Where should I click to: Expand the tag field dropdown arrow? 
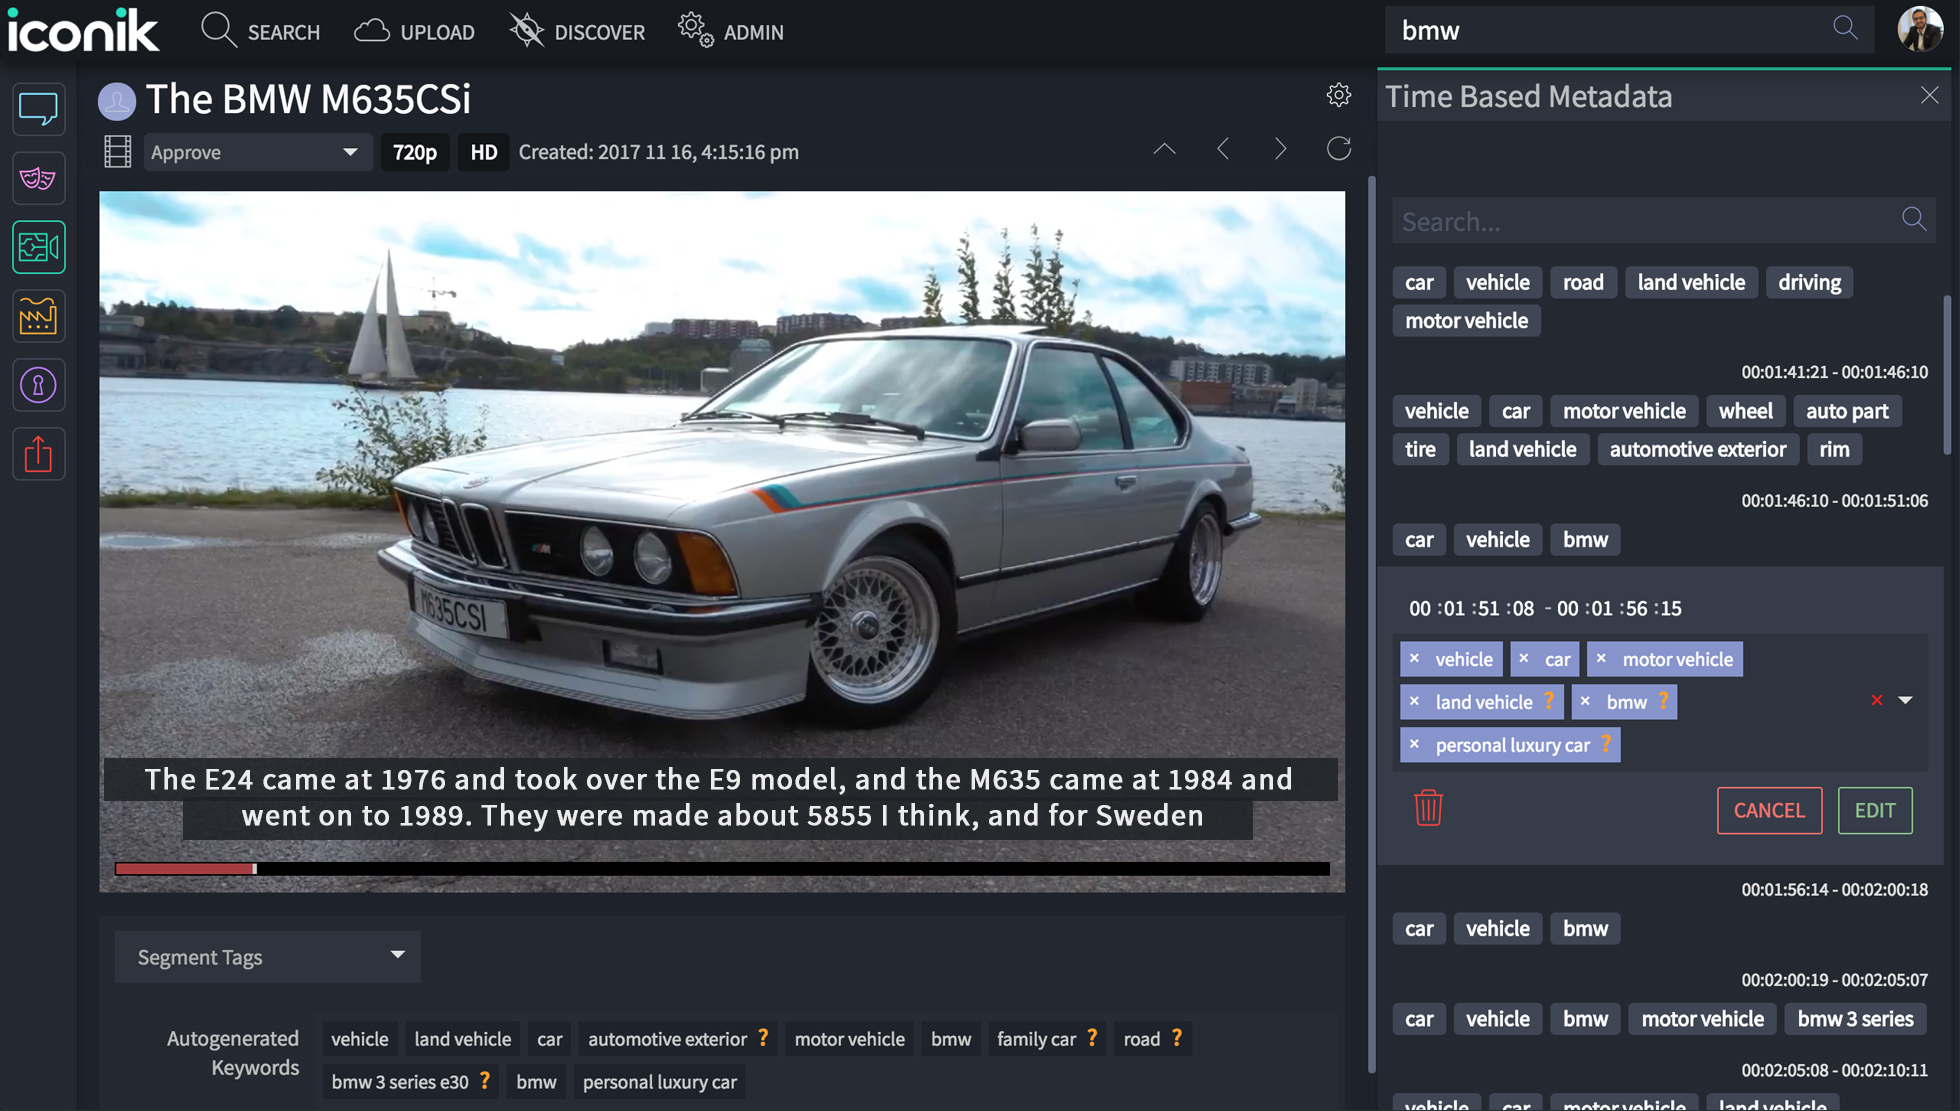click(1905, 701)
